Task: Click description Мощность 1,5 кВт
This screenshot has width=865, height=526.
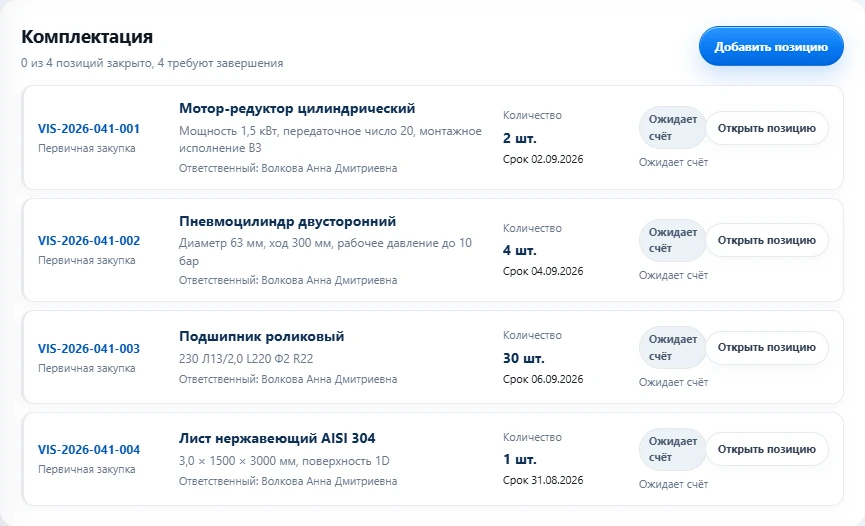Action: tap(330, 140)
